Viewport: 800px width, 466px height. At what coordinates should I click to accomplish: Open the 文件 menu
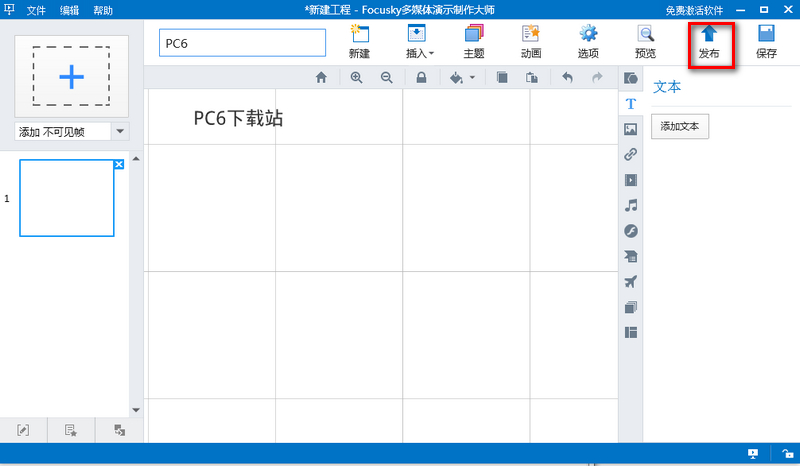pos(36,10)
